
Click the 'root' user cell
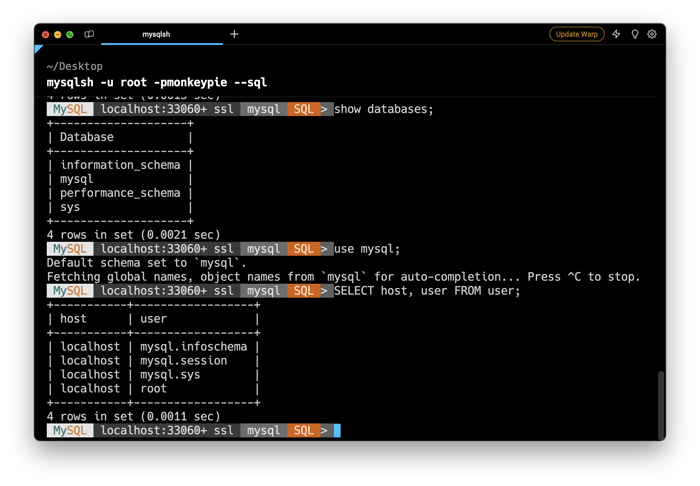[x=153, y=389]
